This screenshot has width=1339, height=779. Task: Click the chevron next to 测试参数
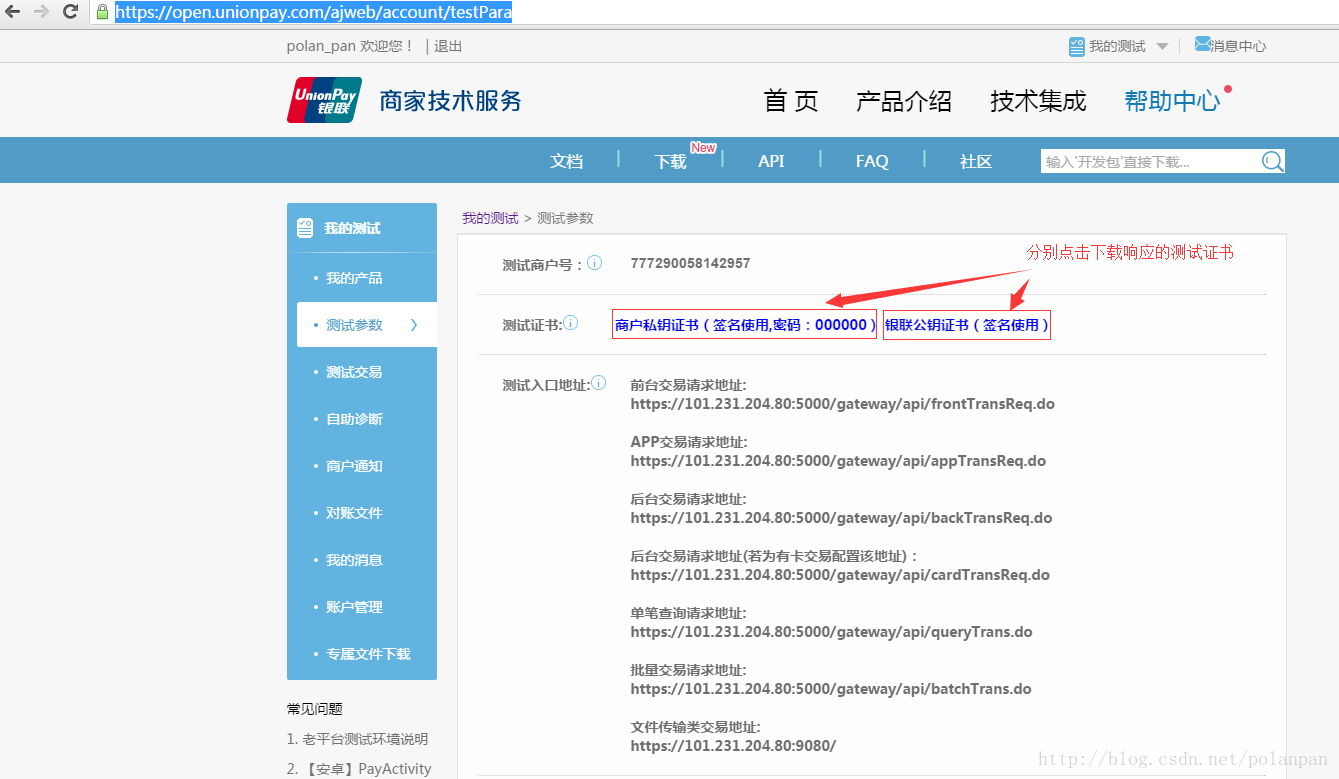point(414,325)
